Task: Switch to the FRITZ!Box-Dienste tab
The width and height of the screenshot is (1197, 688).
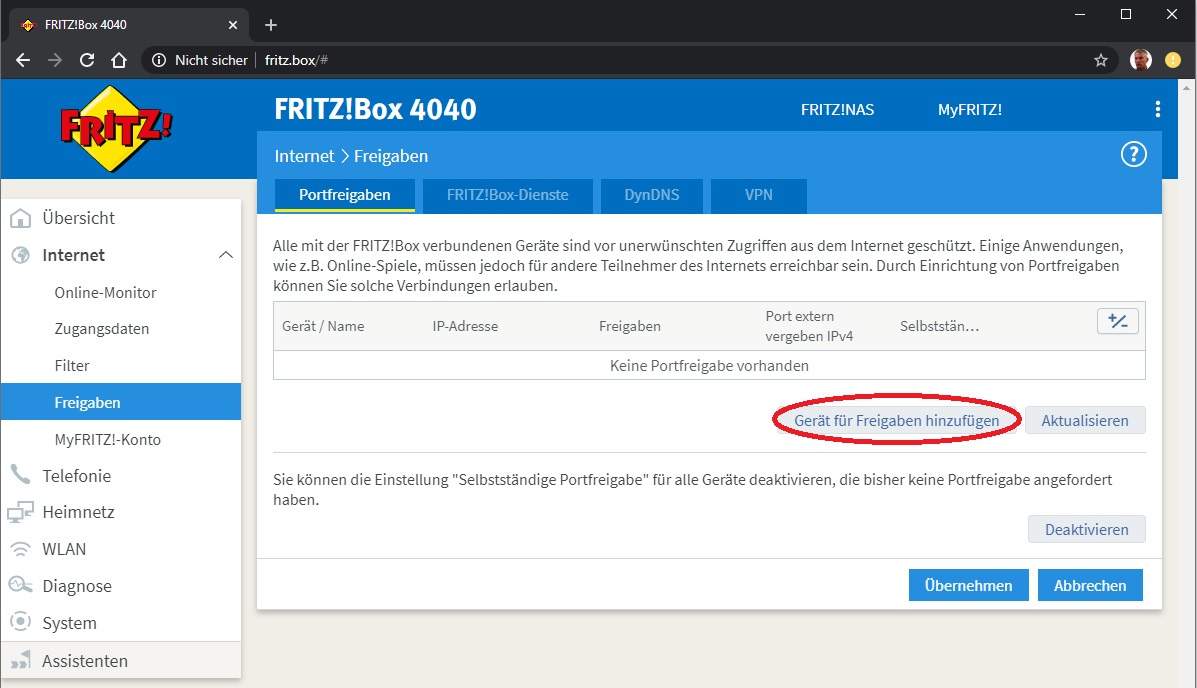Action: [x=508, y=195]
